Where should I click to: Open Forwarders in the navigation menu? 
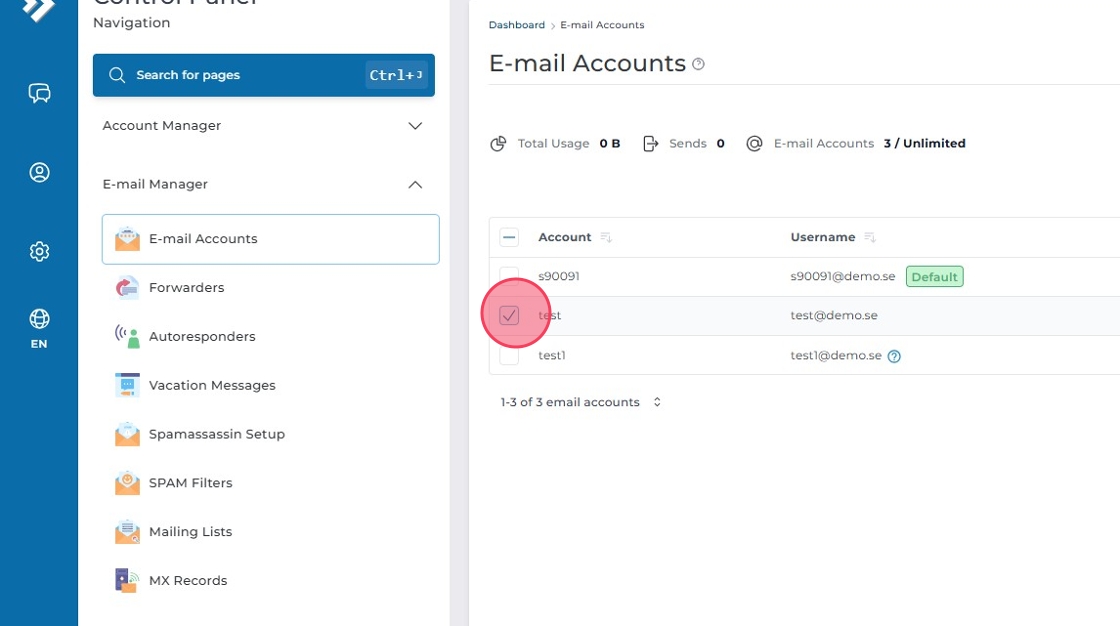coord(186,288)
